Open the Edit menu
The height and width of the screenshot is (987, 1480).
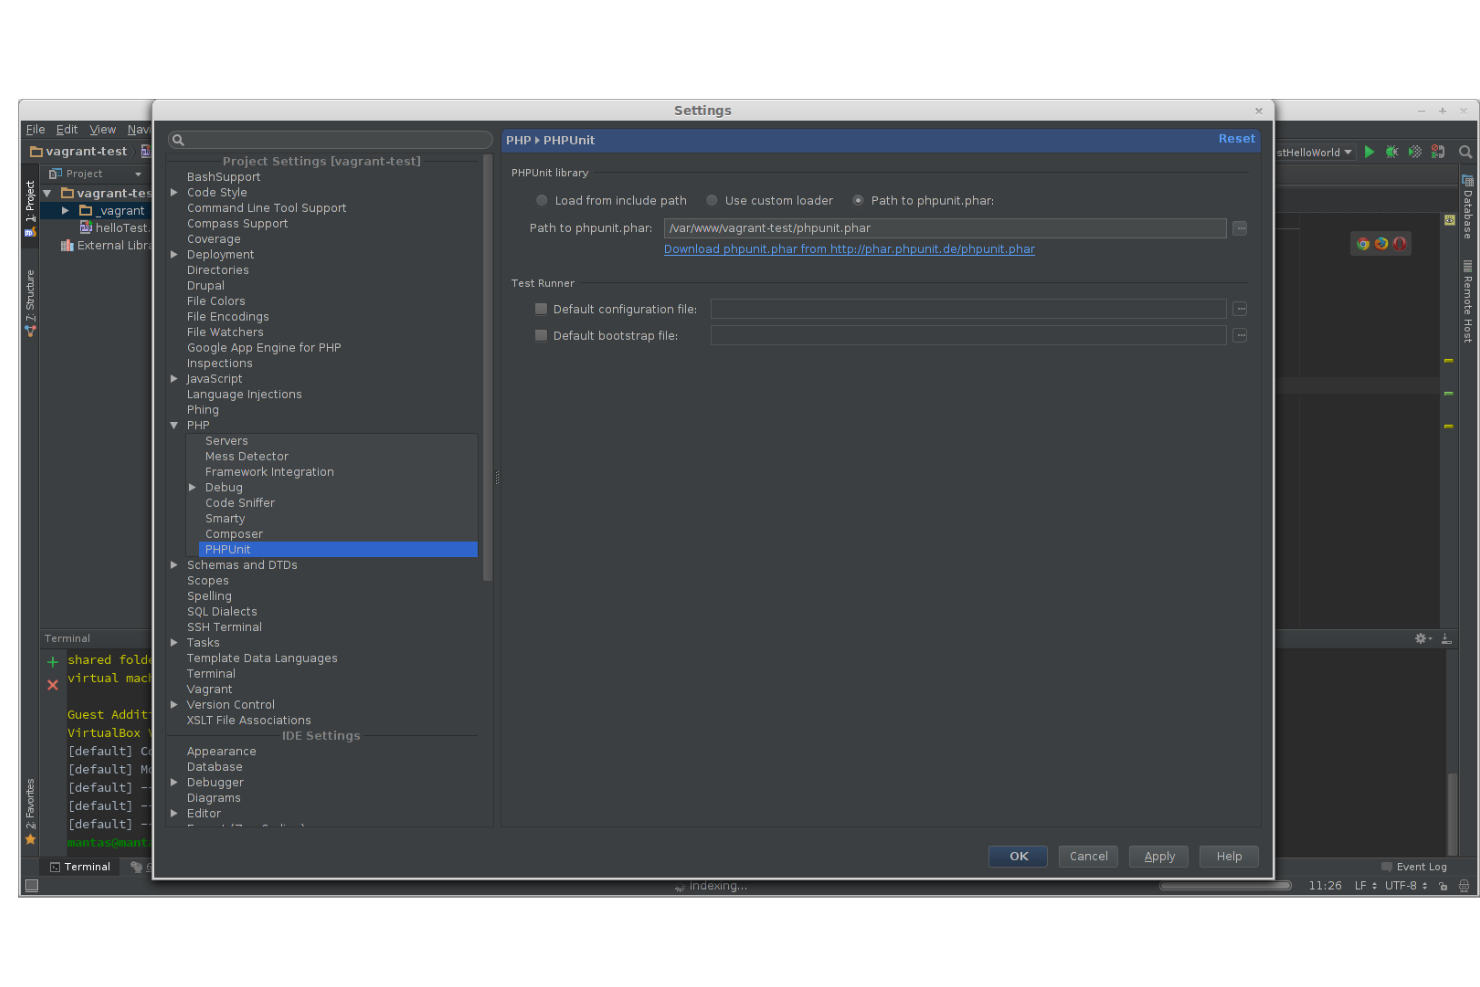[x=66, y=129]
